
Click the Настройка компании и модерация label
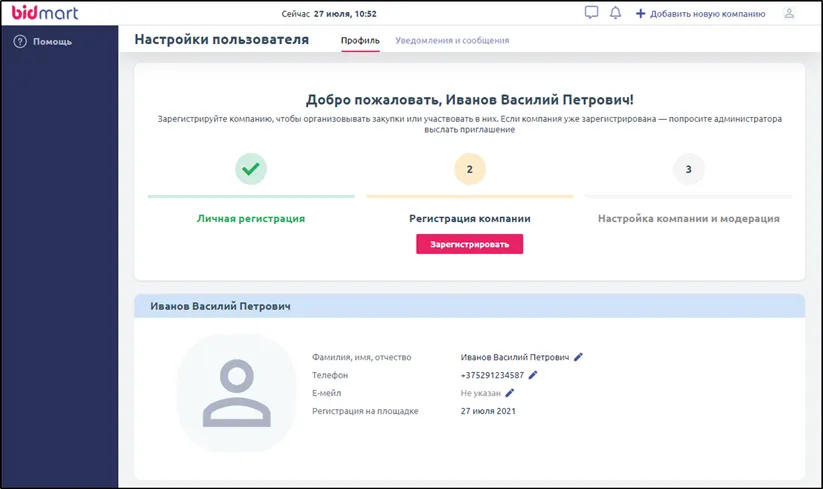pyautogui.click(x=688, y=218)
